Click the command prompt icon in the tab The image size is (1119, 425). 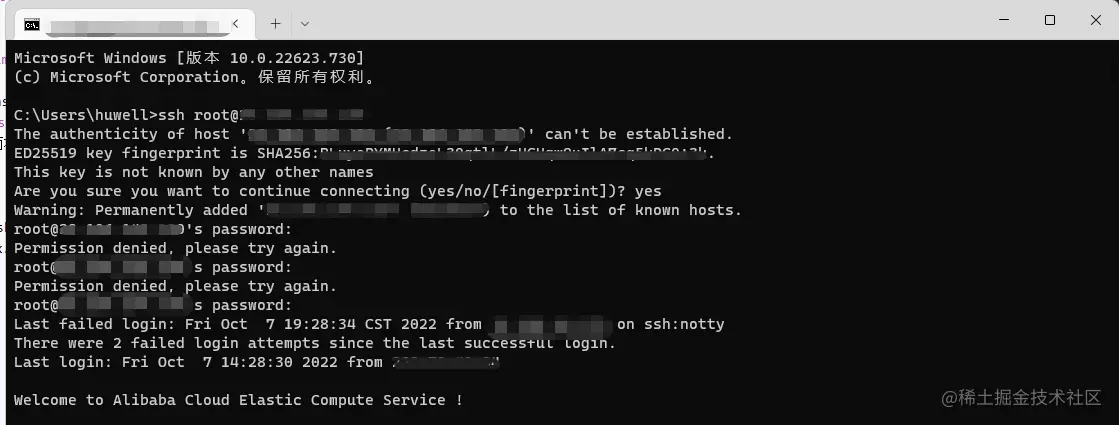point(32,23)
